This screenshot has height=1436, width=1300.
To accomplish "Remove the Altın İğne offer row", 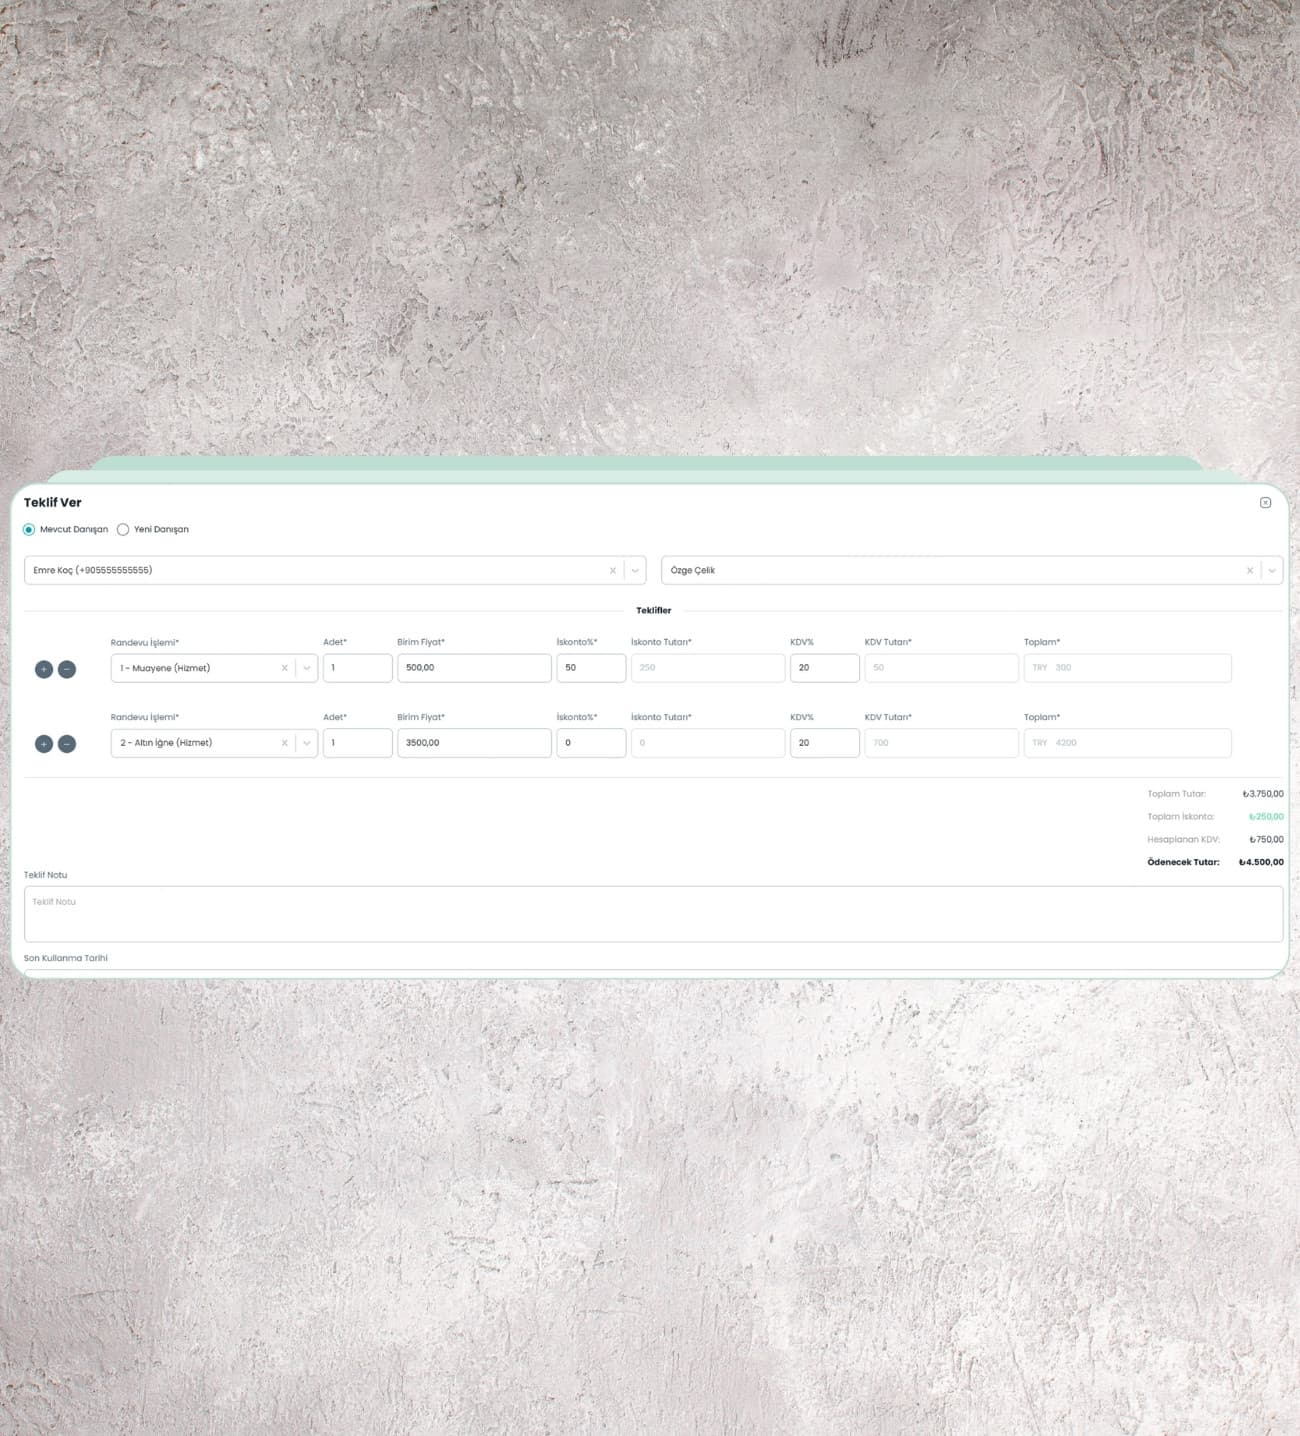I will (67, 744).
